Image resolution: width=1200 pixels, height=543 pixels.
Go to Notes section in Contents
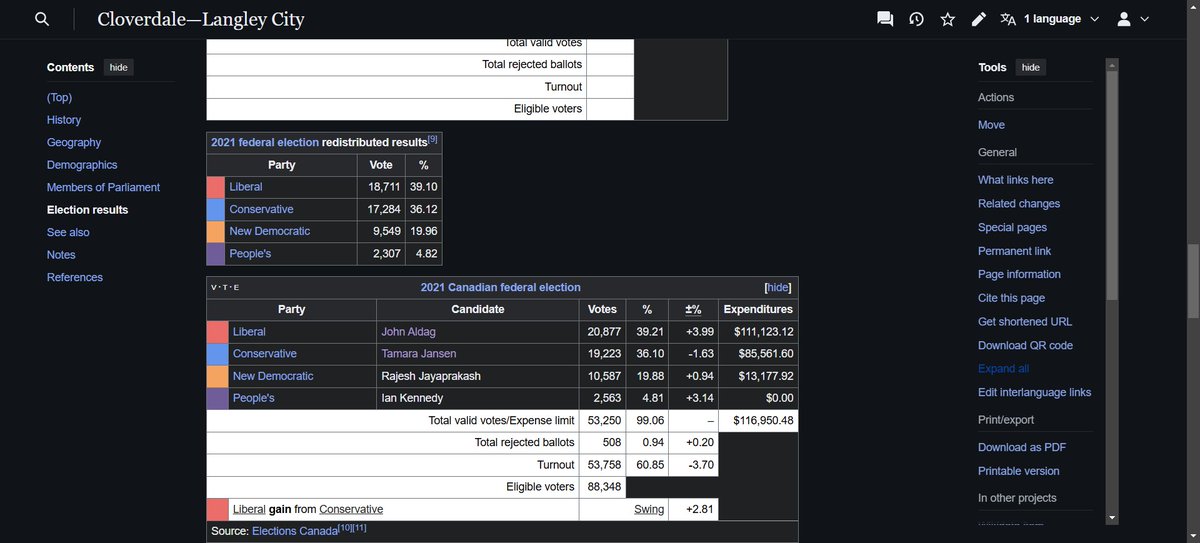pyautogui.click(x=61, y=255)
